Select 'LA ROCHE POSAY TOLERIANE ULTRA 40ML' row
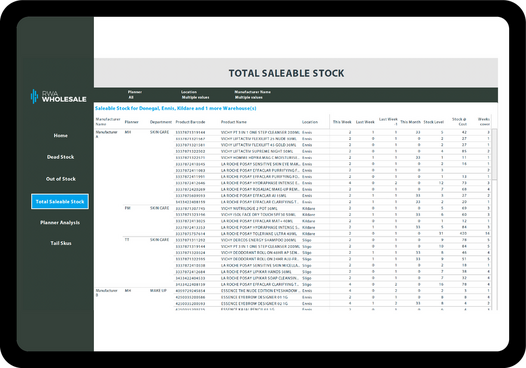Screen dimensions: 526x368 [x=332, y=234]
